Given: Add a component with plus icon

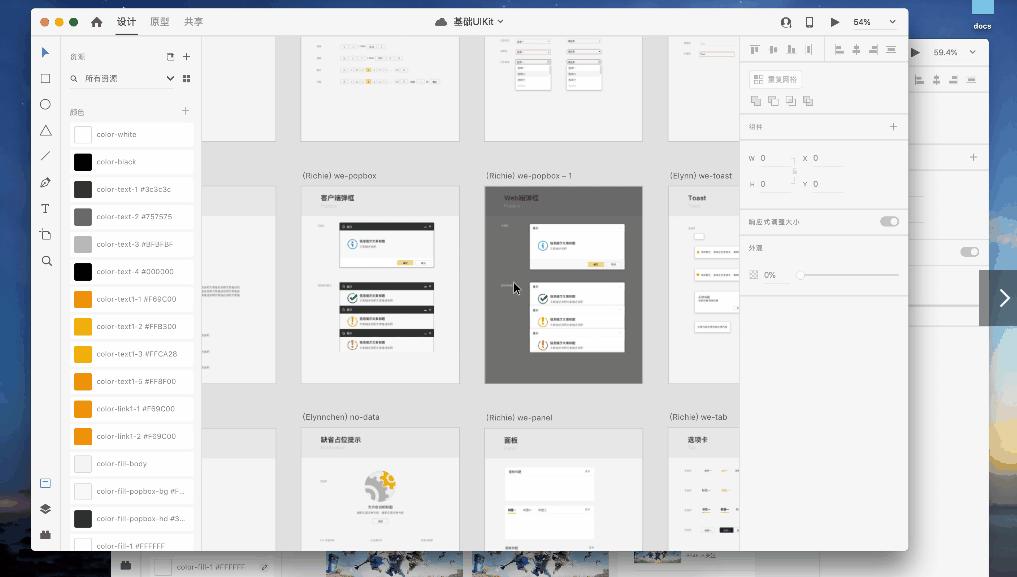Looking at the screenshot, I should point(893,126).
